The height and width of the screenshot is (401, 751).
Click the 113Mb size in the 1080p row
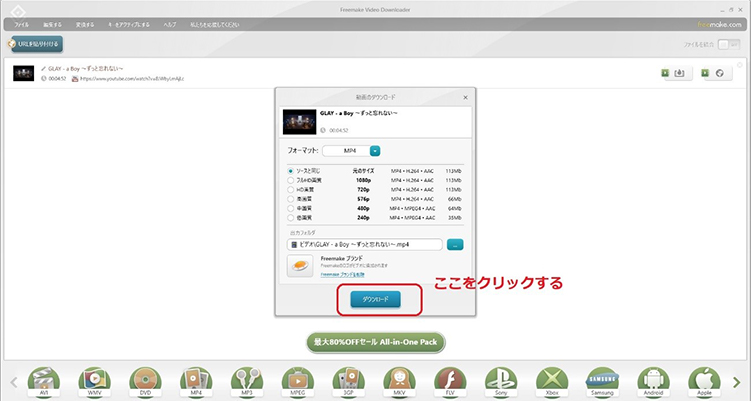pyautogui.click(x=454, y=181)
